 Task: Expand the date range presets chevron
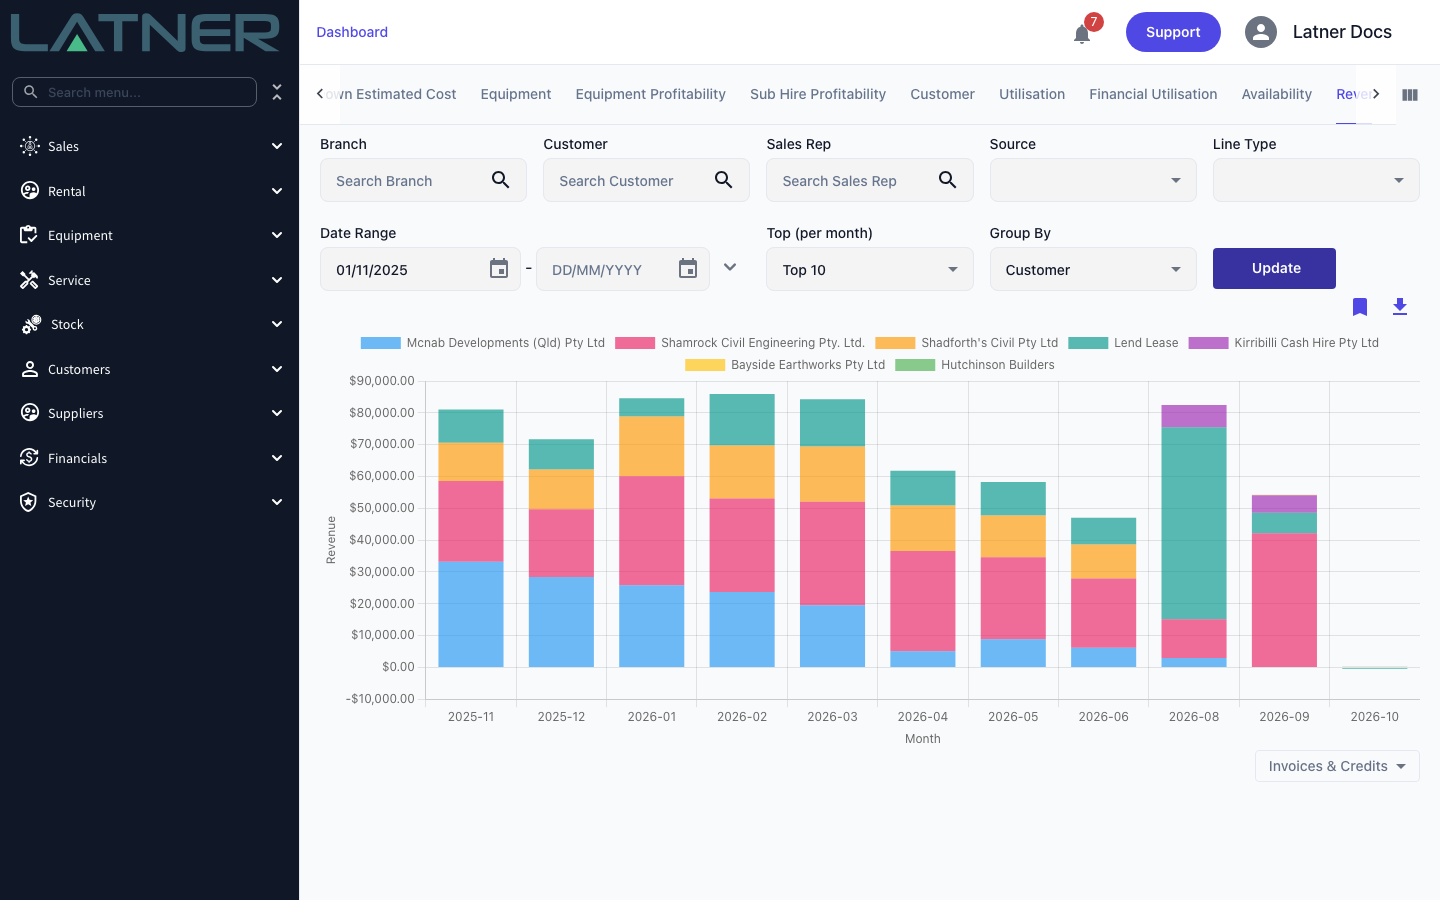pyautogui.click(x=730, y=267)
